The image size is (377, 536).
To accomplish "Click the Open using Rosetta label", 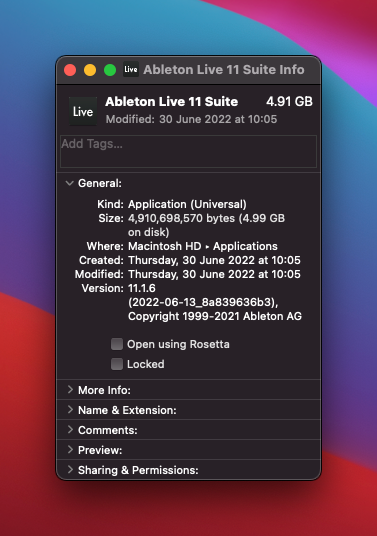I will coord(178,344).
